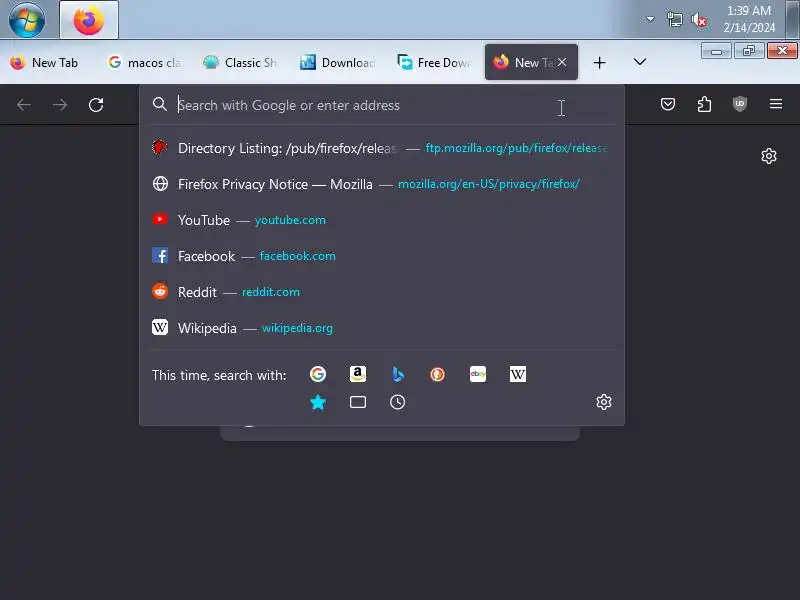The image size is (800, 600).
Task: Open the network tray icon
Action: (674, 20)
